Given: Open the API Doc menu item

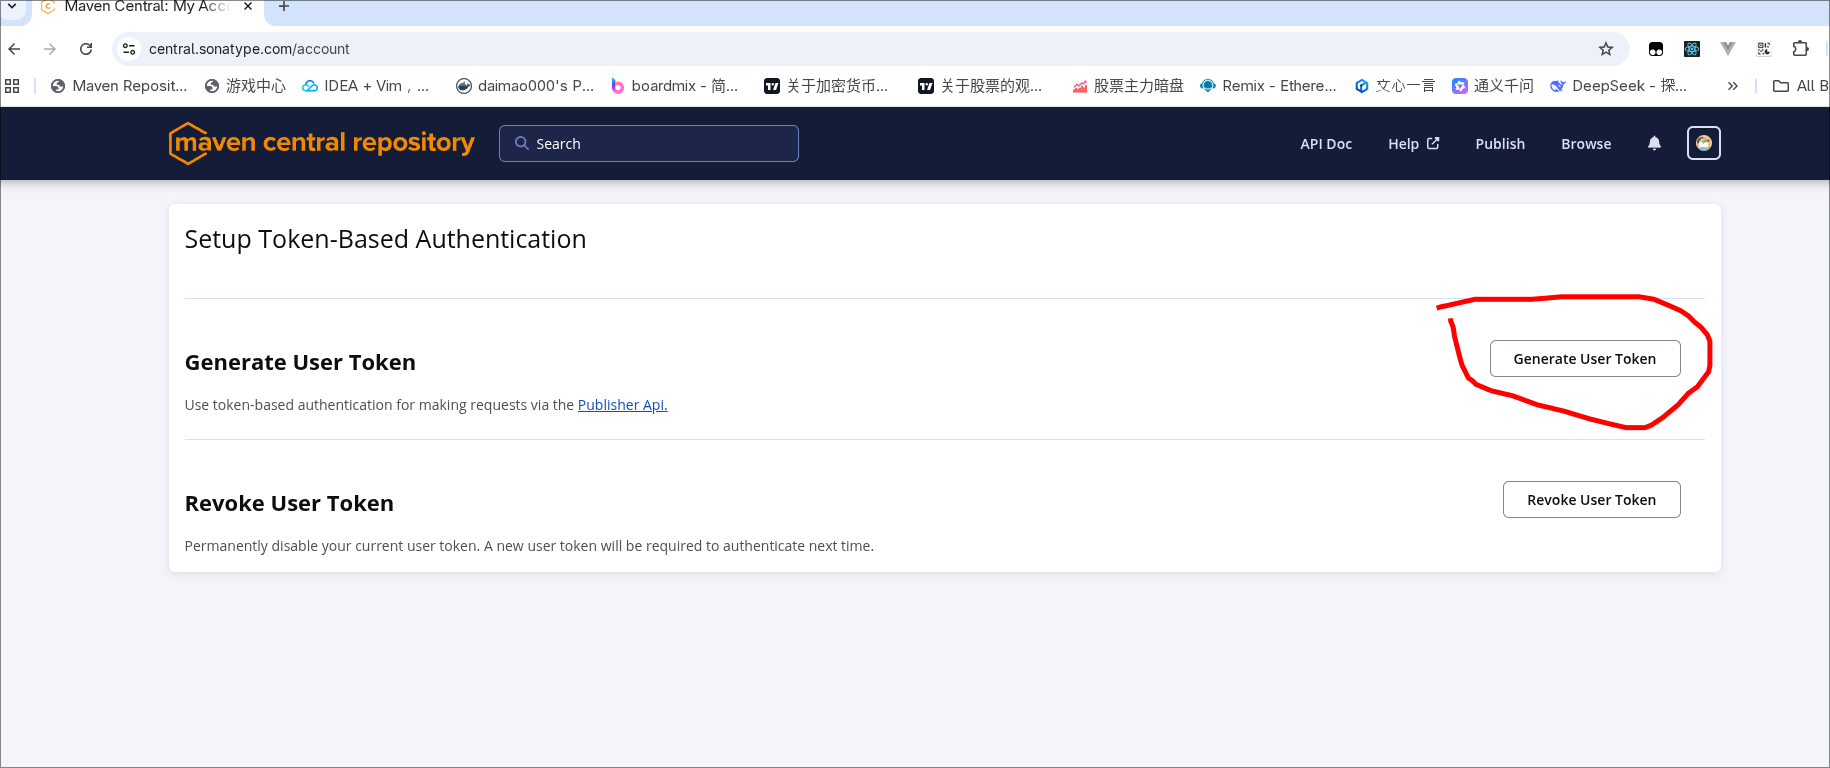Looking at the screenshot, I should point(1326,144).
